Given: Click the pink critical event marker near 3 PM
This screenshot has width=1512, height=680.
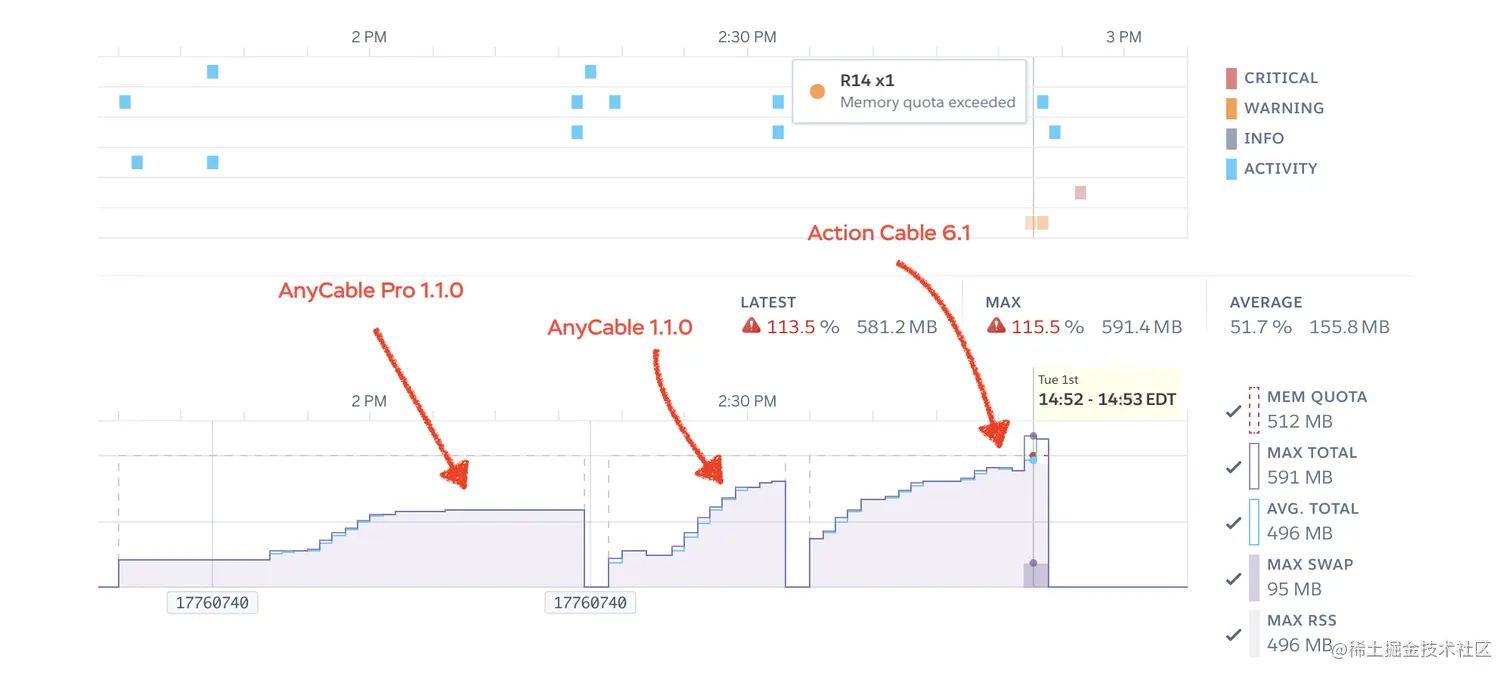Looking at the screenshot, I should pyautogui.click(x=1080, y=192).
